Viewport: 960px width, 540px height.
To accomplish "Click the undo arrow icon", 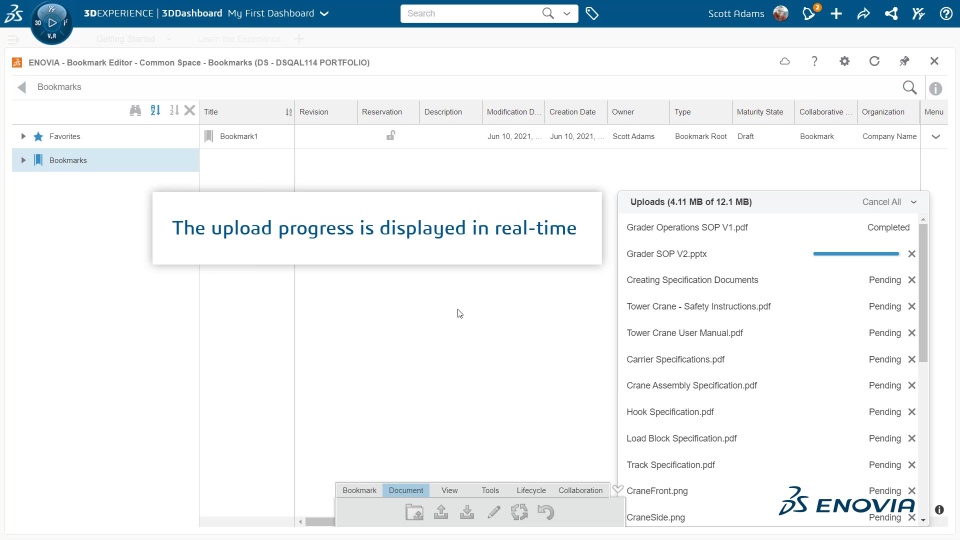I will coord(546,512).
